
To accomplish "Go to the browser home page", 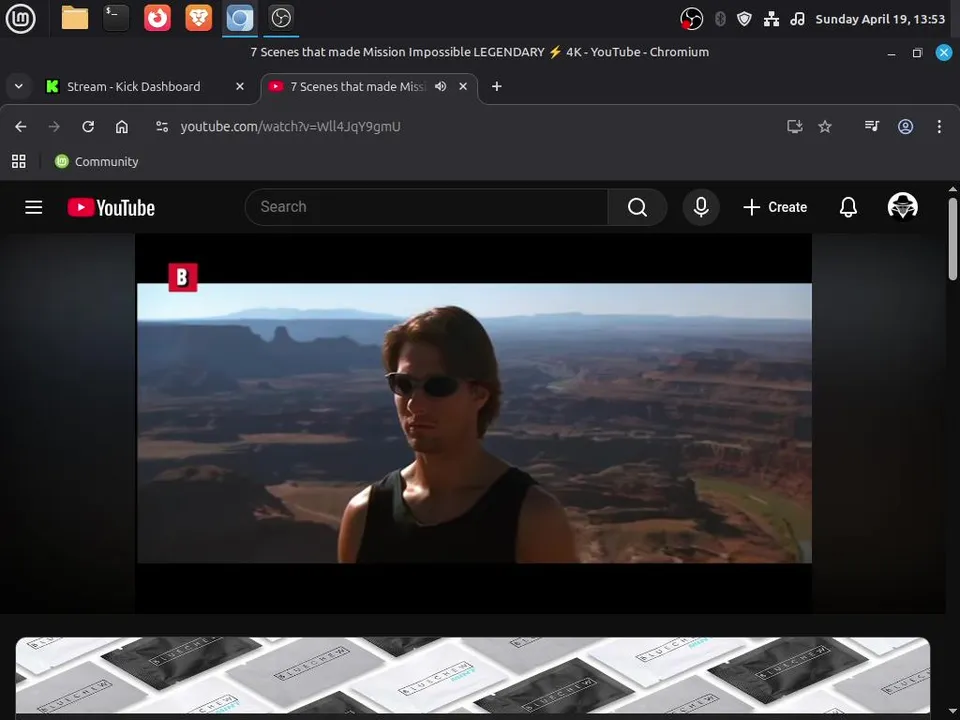I will pos(122,127).
